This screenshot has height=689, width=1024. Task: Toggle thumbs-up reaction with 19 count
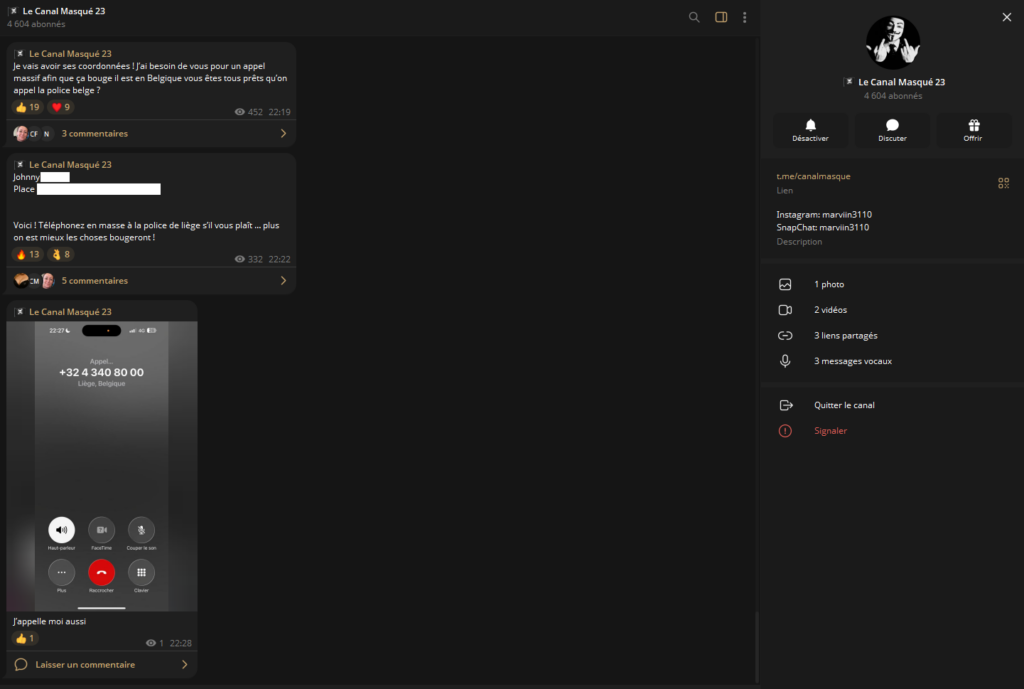click(27, 107)
